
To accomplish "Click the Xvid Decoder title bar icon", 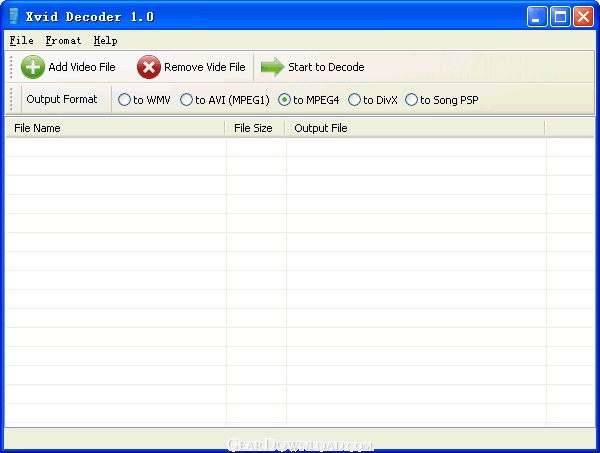I will tap(14, 16).
